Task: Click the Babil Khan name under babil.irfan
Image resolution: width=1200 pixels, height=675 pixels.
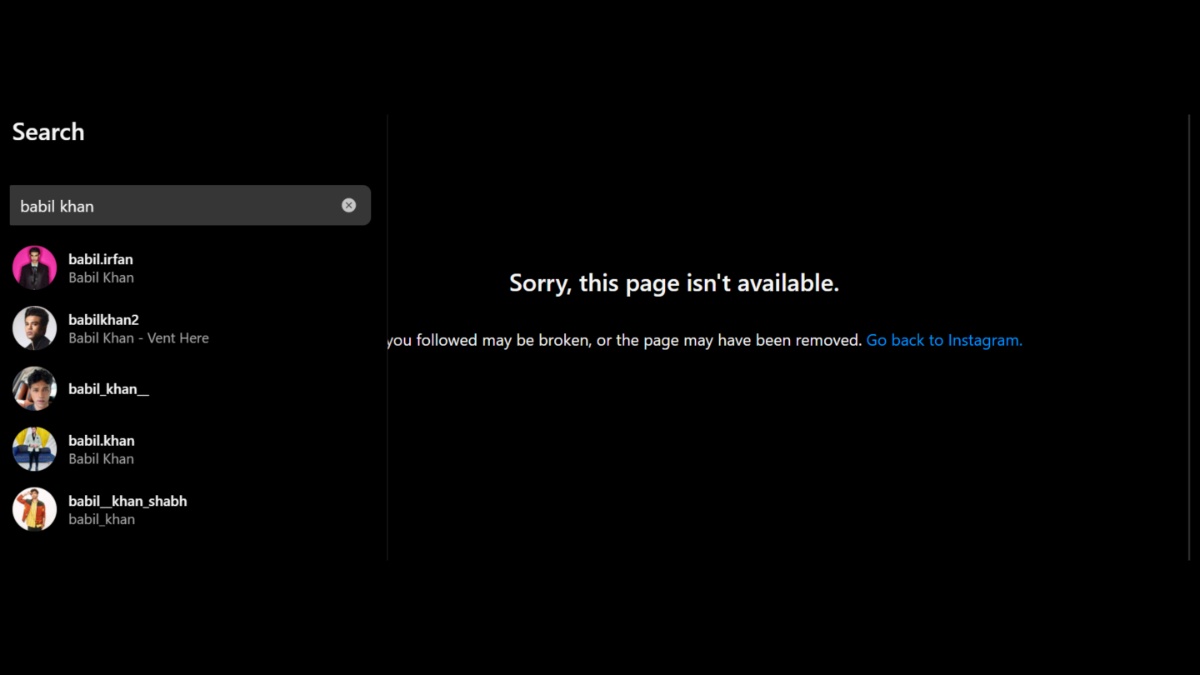Action: (101, 278)
